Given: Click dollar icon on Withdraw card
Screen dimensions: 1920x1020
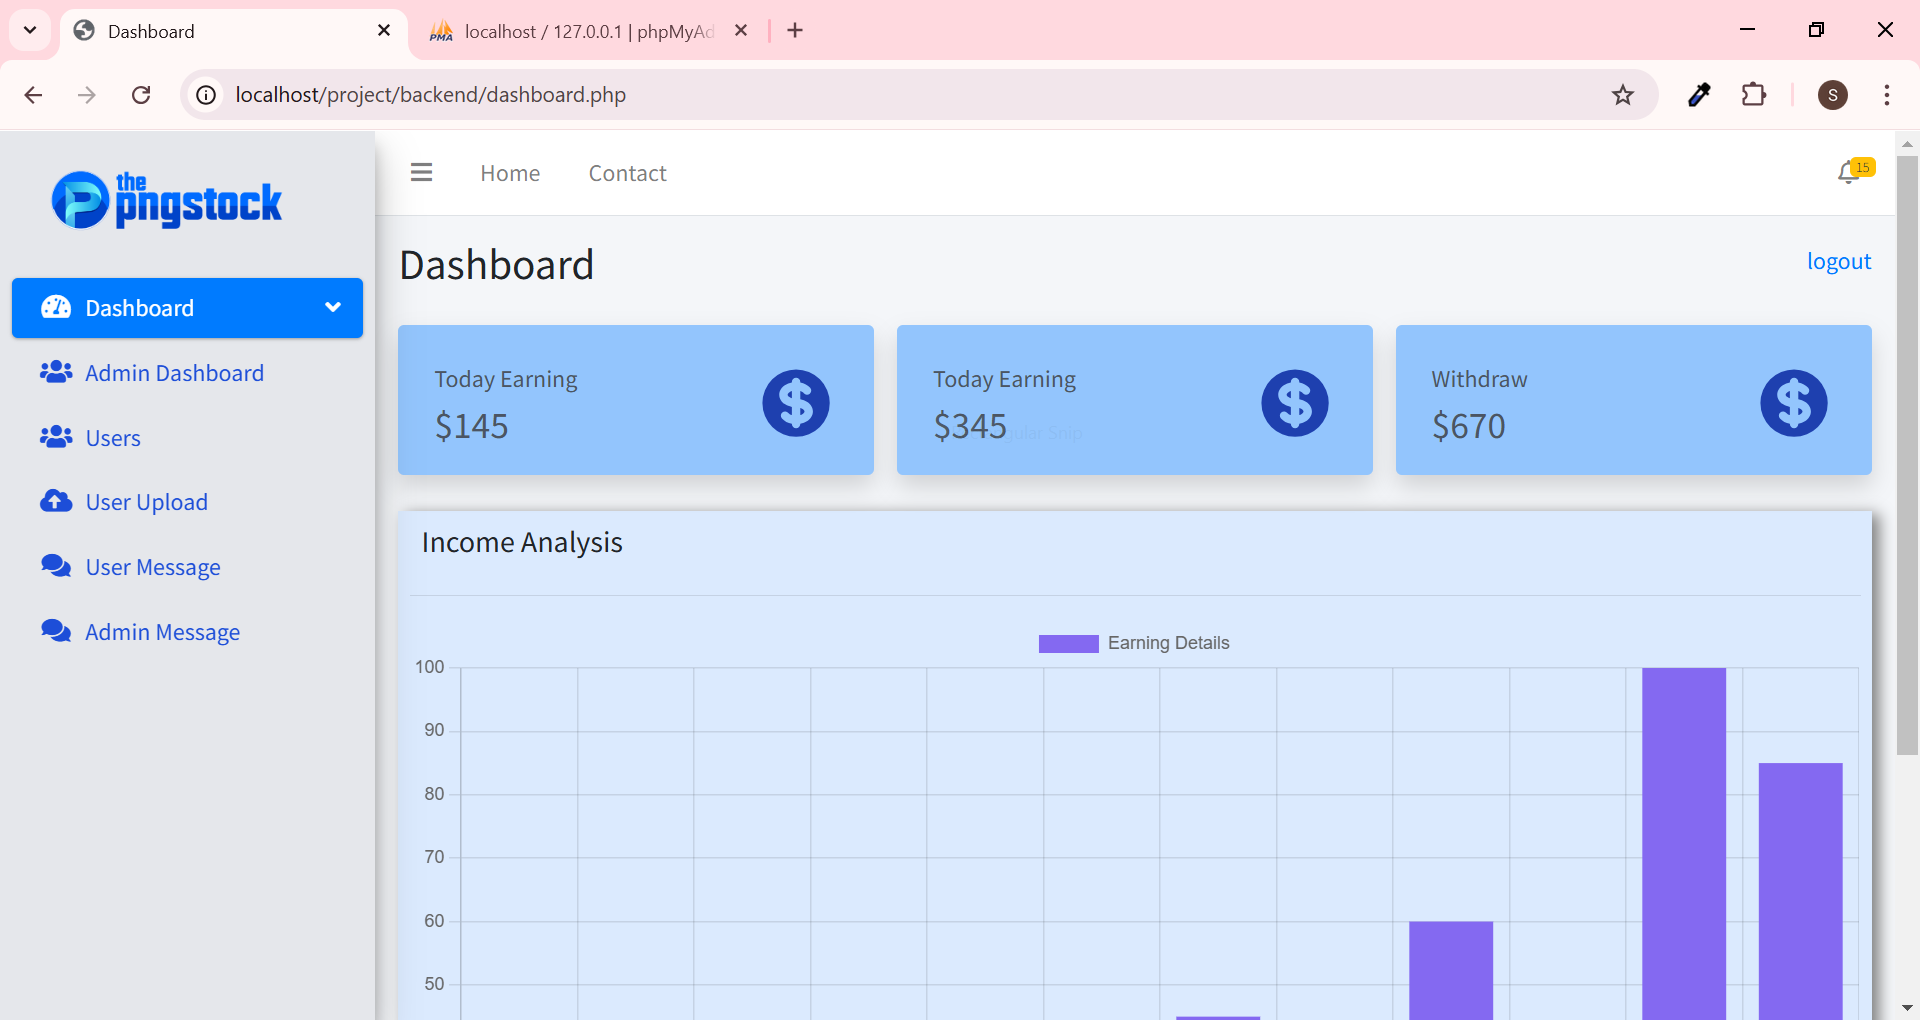Looking at the screenshot, I should [1794, 403].
